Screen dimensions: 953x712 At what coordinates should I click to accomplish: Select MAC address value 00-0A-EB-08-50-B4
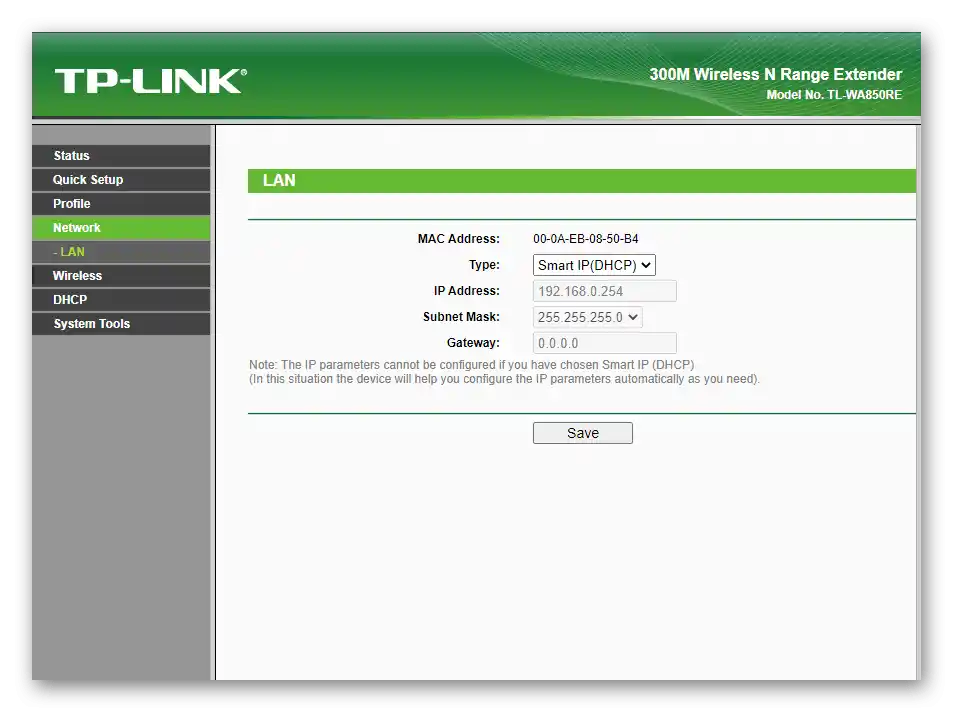coord(585,239)
